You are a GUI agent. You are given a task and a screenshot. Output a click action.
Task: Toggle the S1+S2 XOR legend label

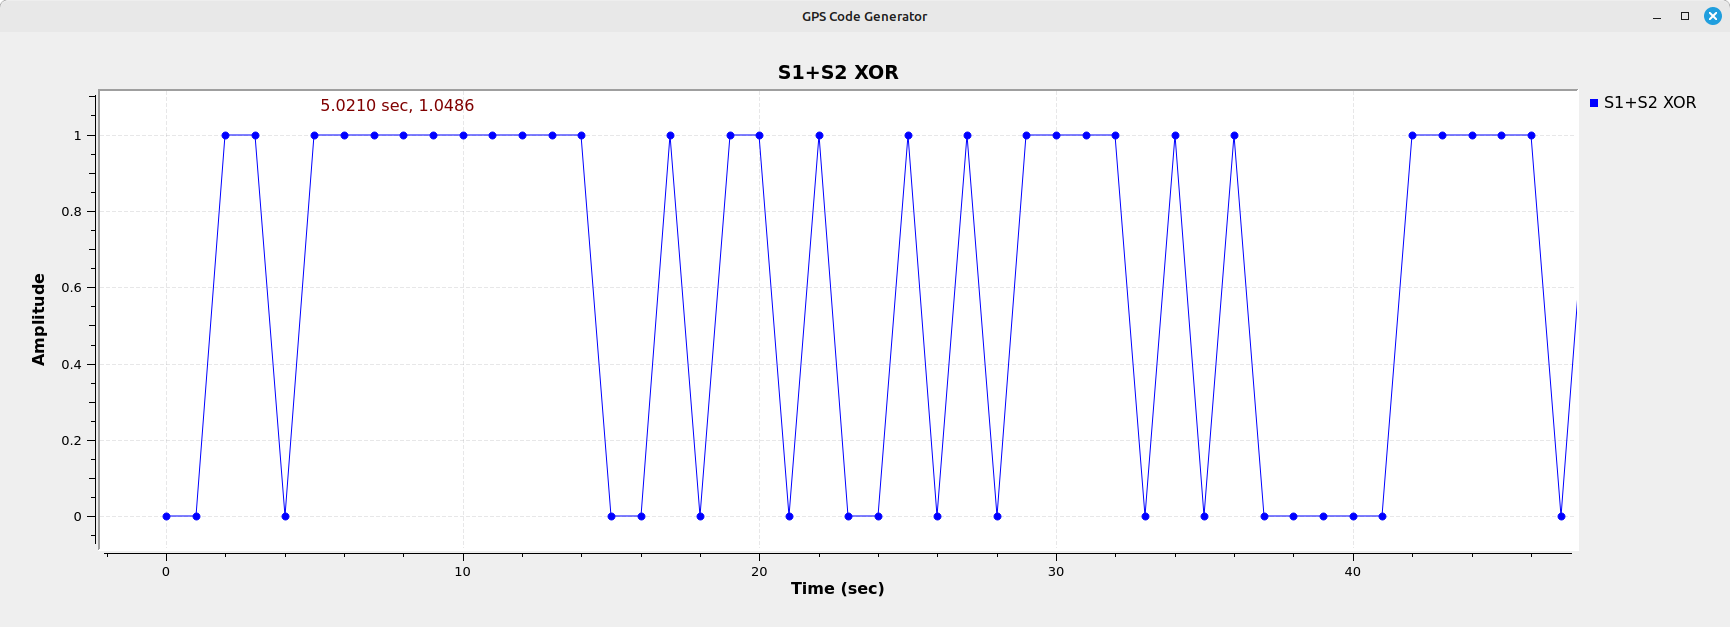pos(1649,103)
